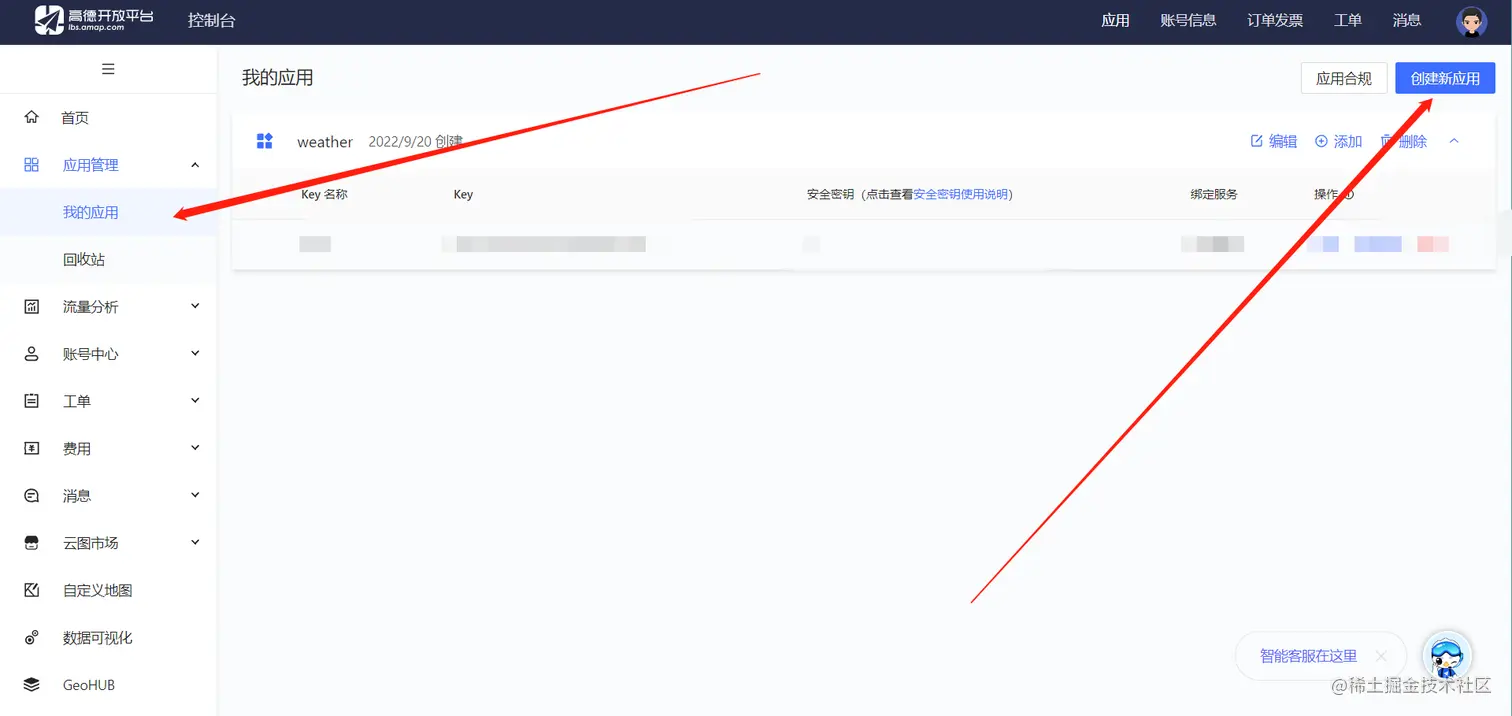Collapse the weather app panel chevron
The height and width of the screenshot is (716, 1512).
(x=1454, y=141)
